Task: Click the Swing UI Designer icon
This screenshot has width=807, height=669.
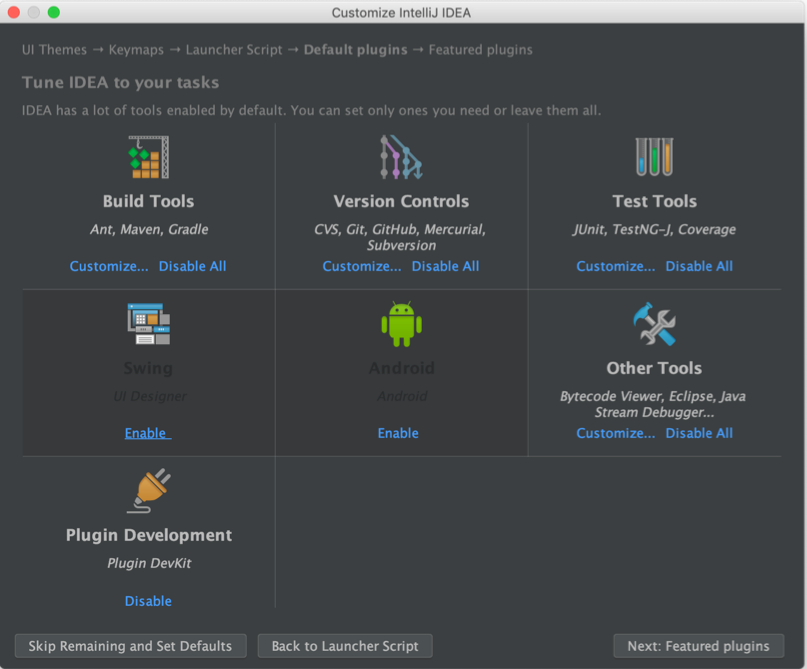Action: click(x=149, y=324)
